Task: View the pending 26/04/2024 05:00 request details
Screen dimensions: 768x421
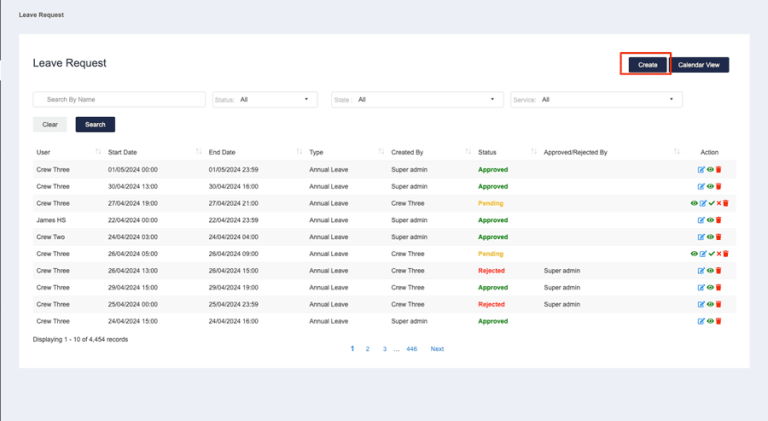Action: [694, 254]
